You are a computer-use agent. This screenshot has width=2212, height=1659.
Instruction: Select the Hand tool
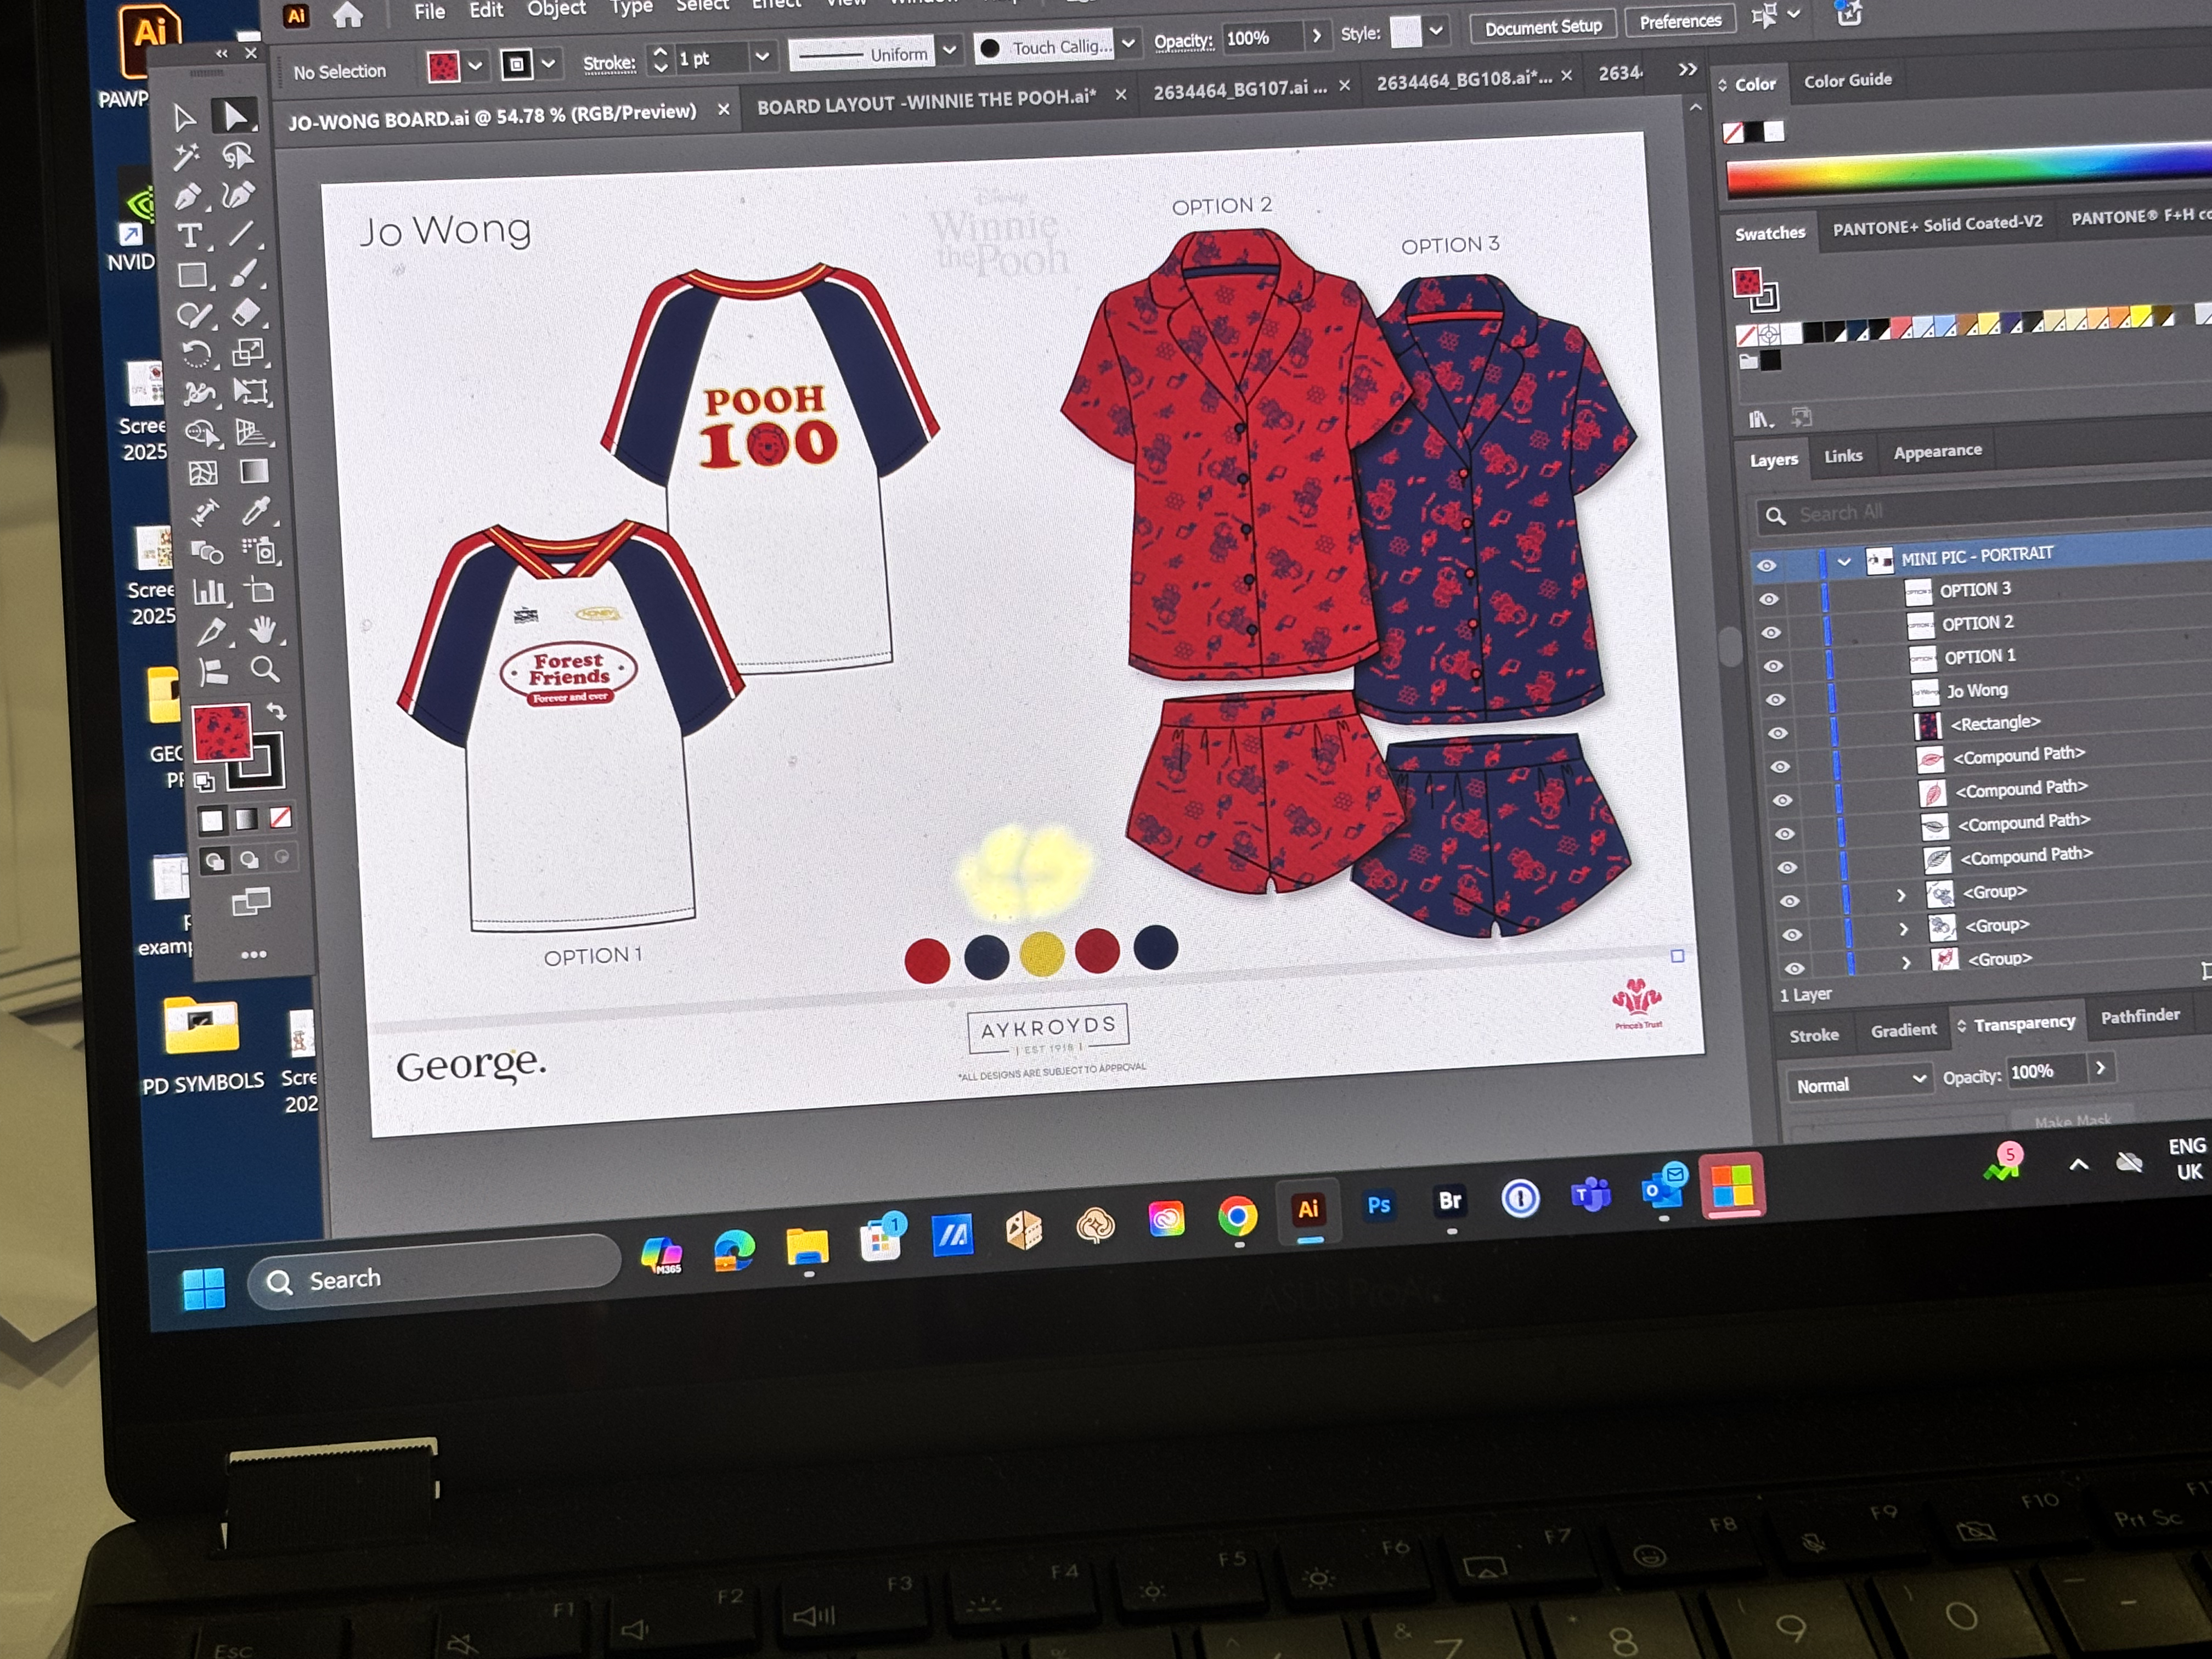click(x=263, y=630)
